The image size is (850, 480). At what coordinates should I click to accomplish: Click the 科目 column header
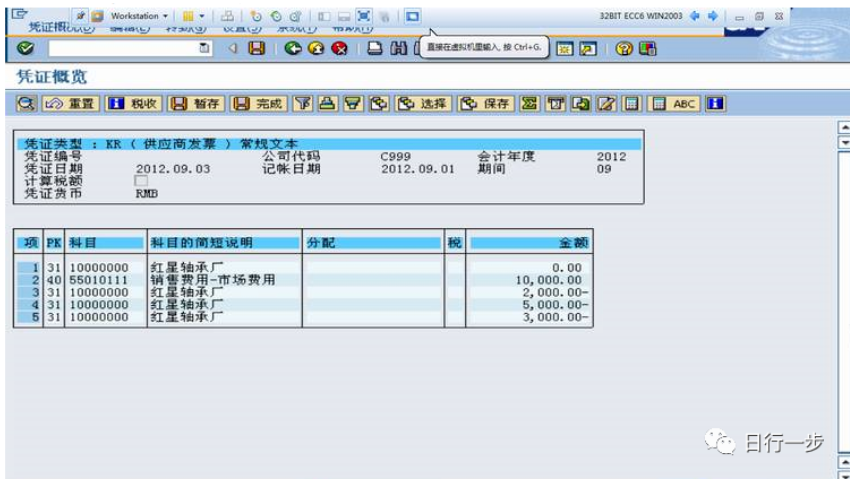point(105,242)
